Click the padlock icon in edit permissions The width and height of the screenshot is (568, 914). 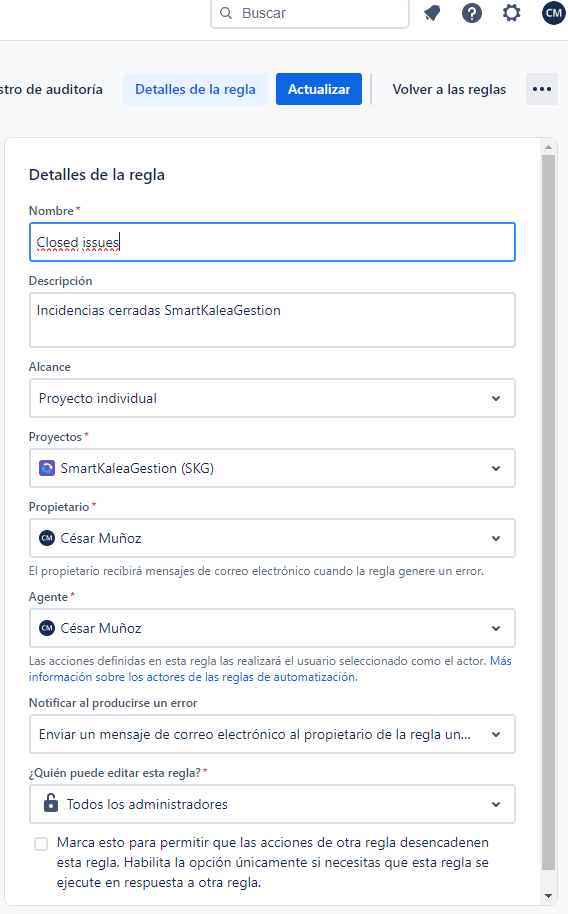point(51,803)
